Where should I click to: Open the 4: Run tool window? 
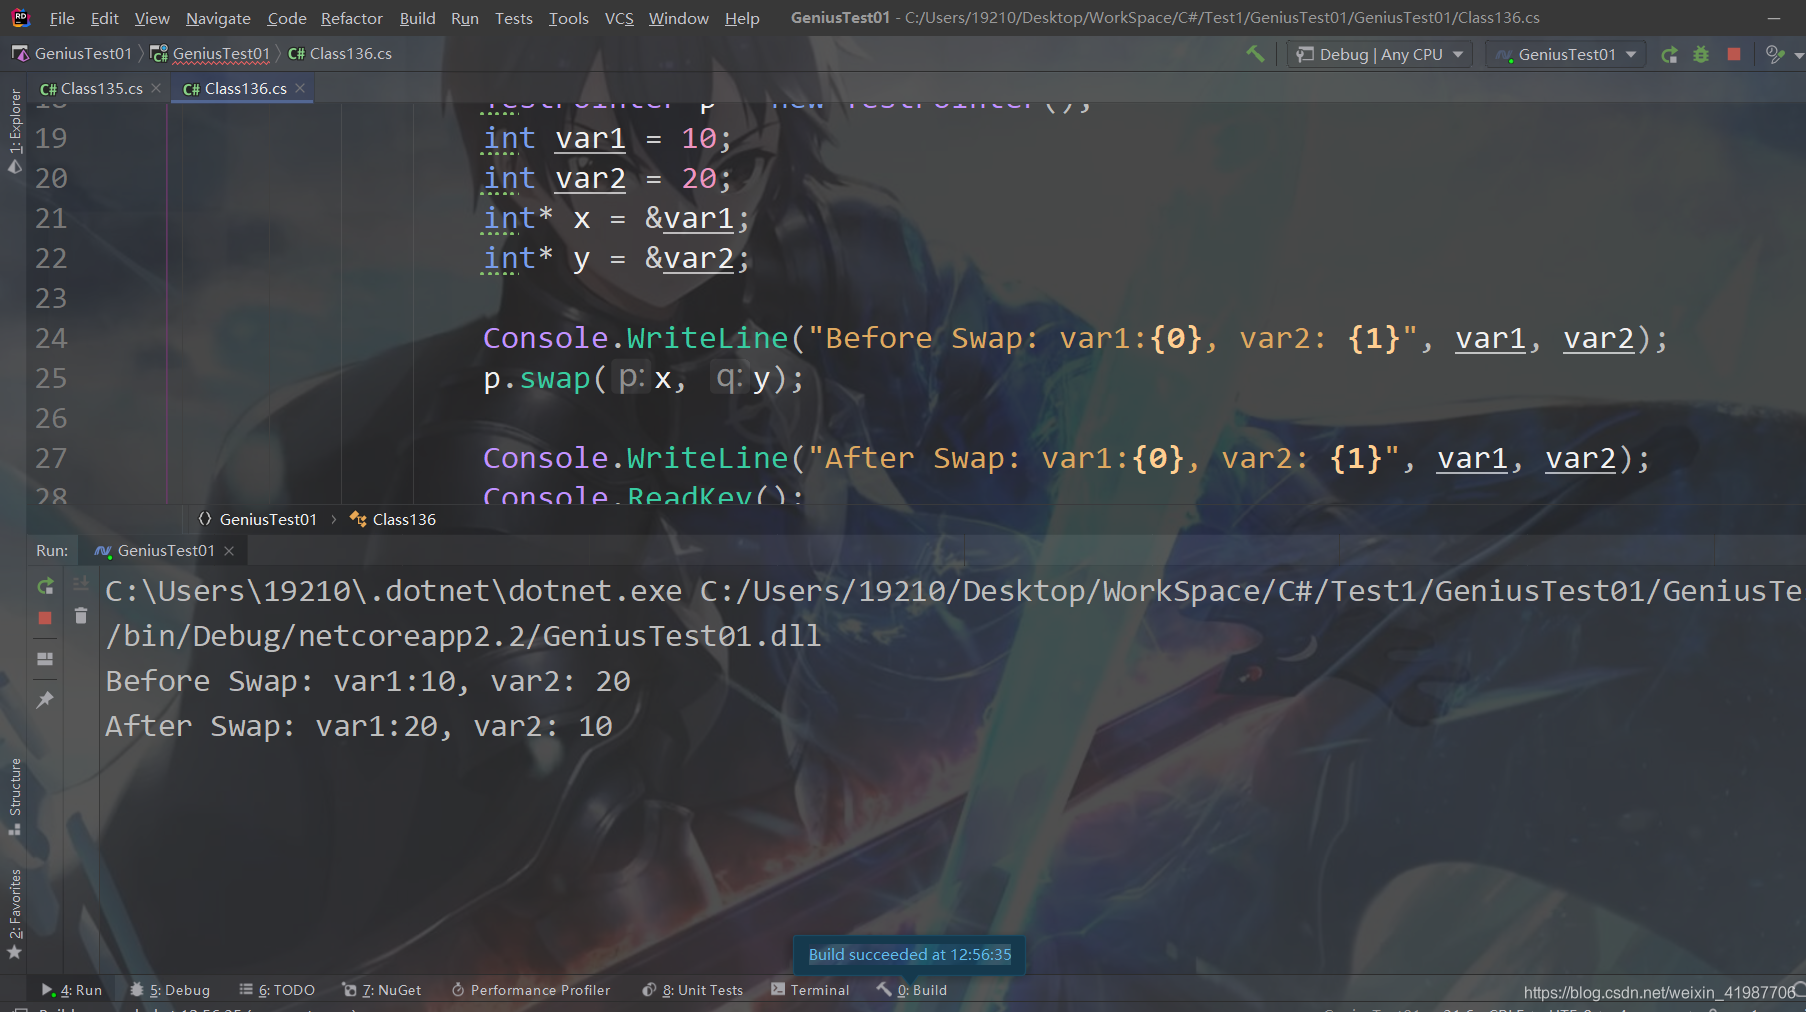pos(71,990)
